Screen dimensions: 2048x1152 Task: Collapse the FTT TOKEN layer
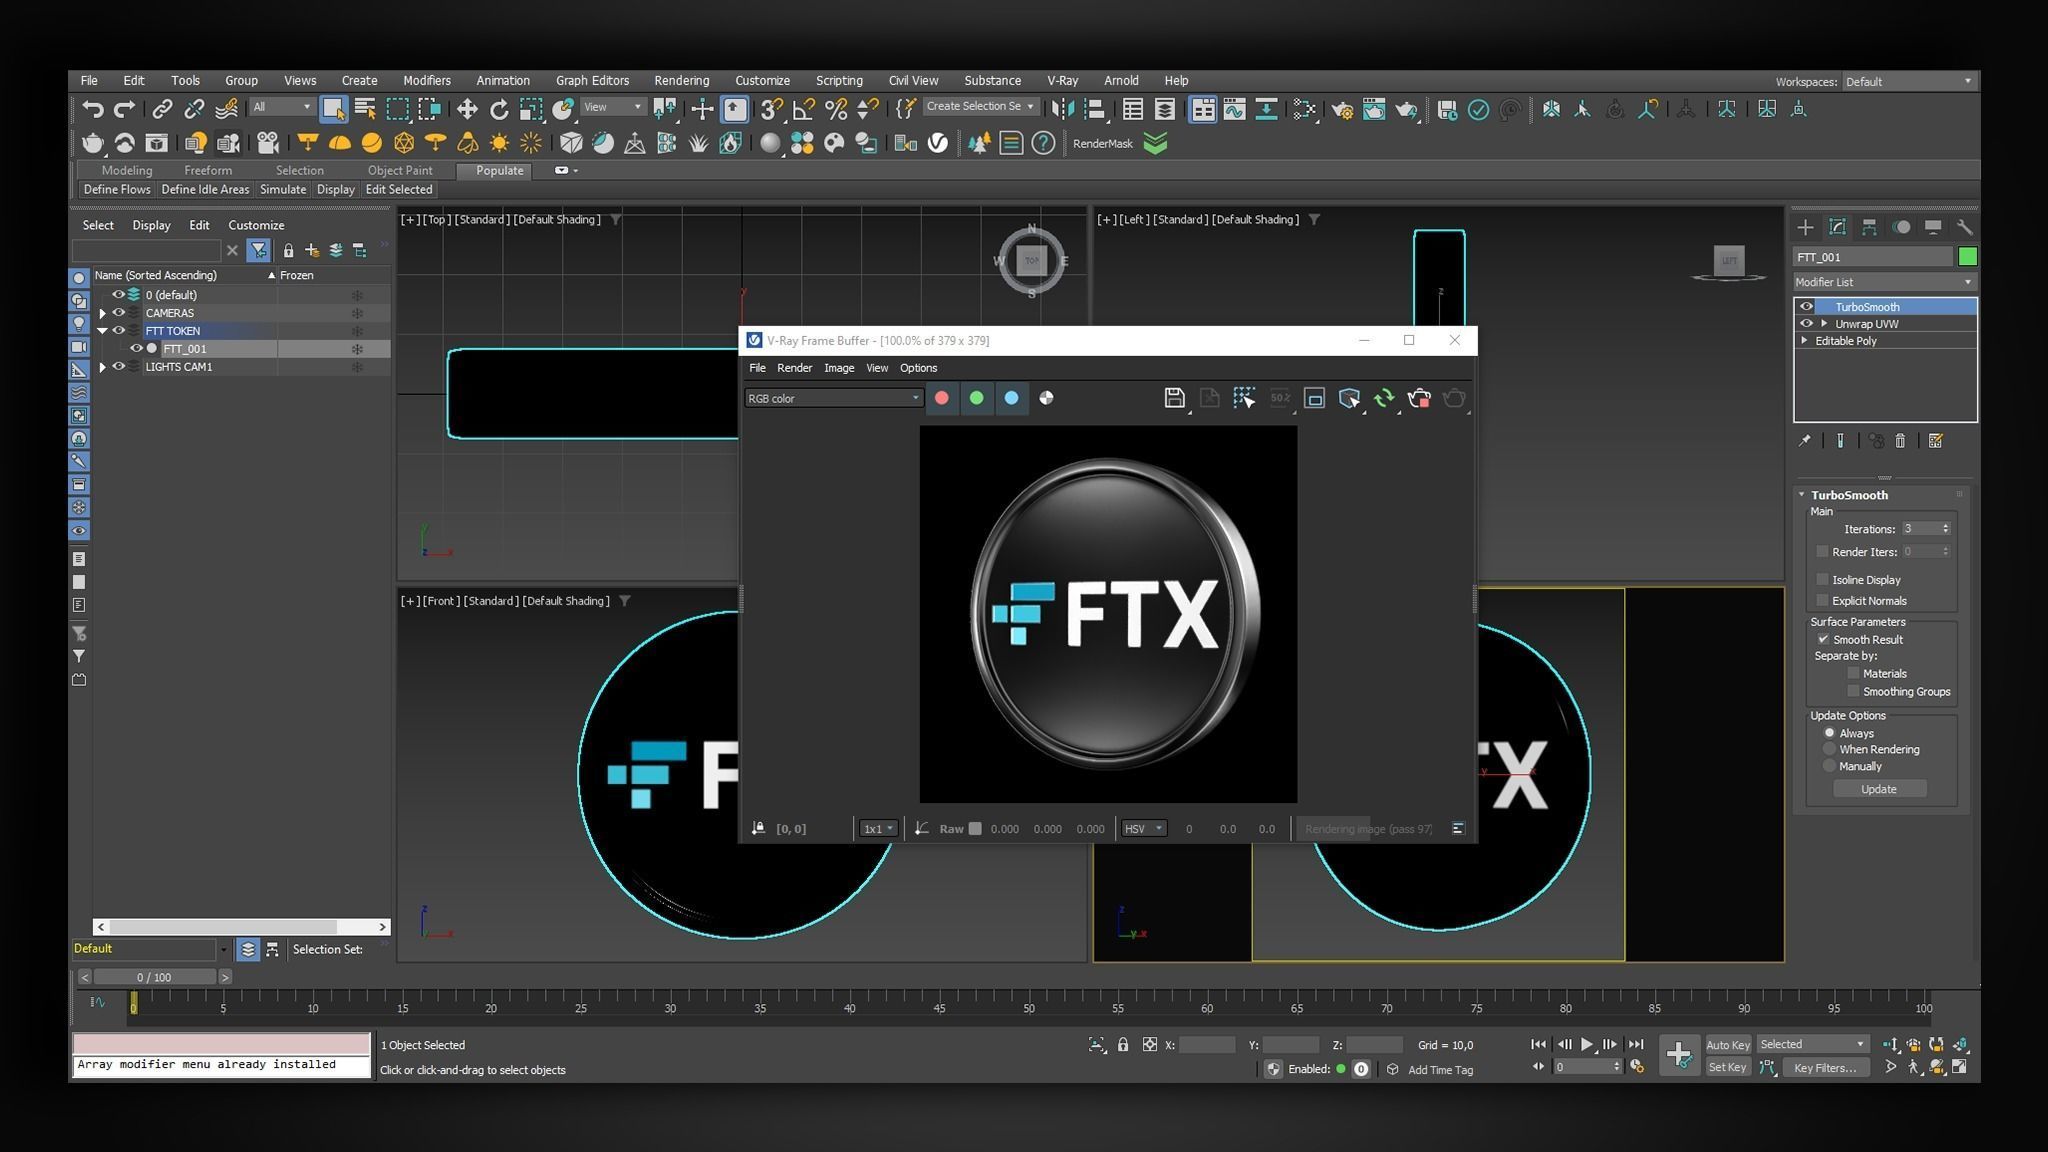102,331
